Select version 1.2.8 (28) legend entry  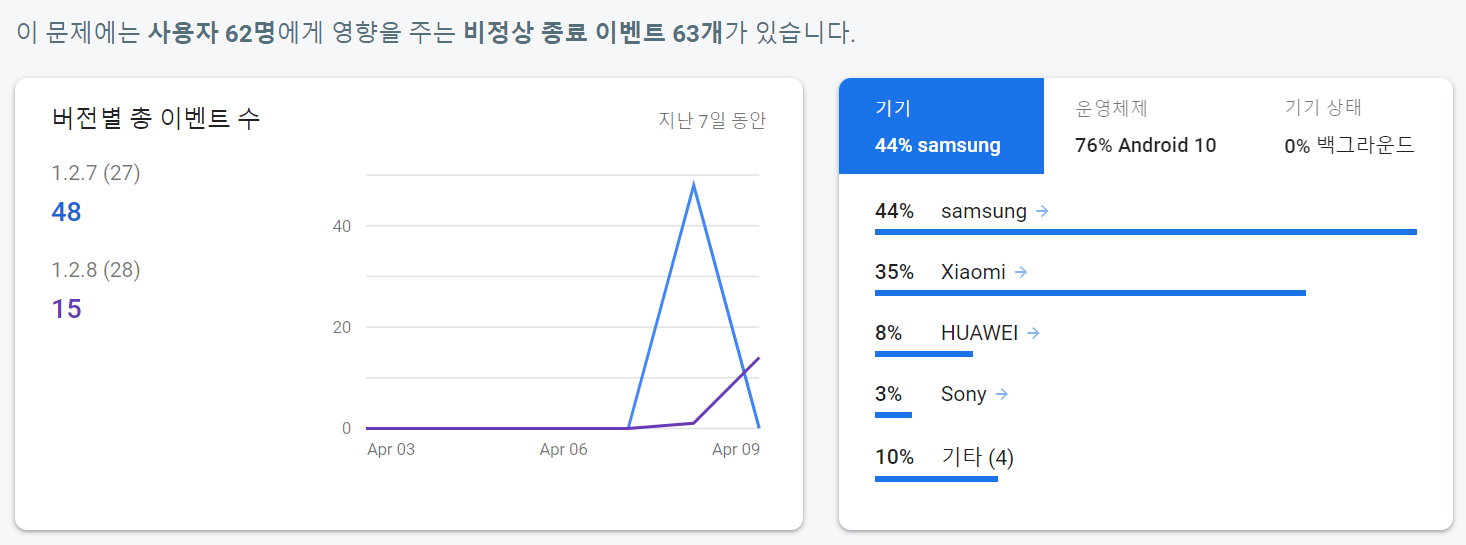[96, 270]
